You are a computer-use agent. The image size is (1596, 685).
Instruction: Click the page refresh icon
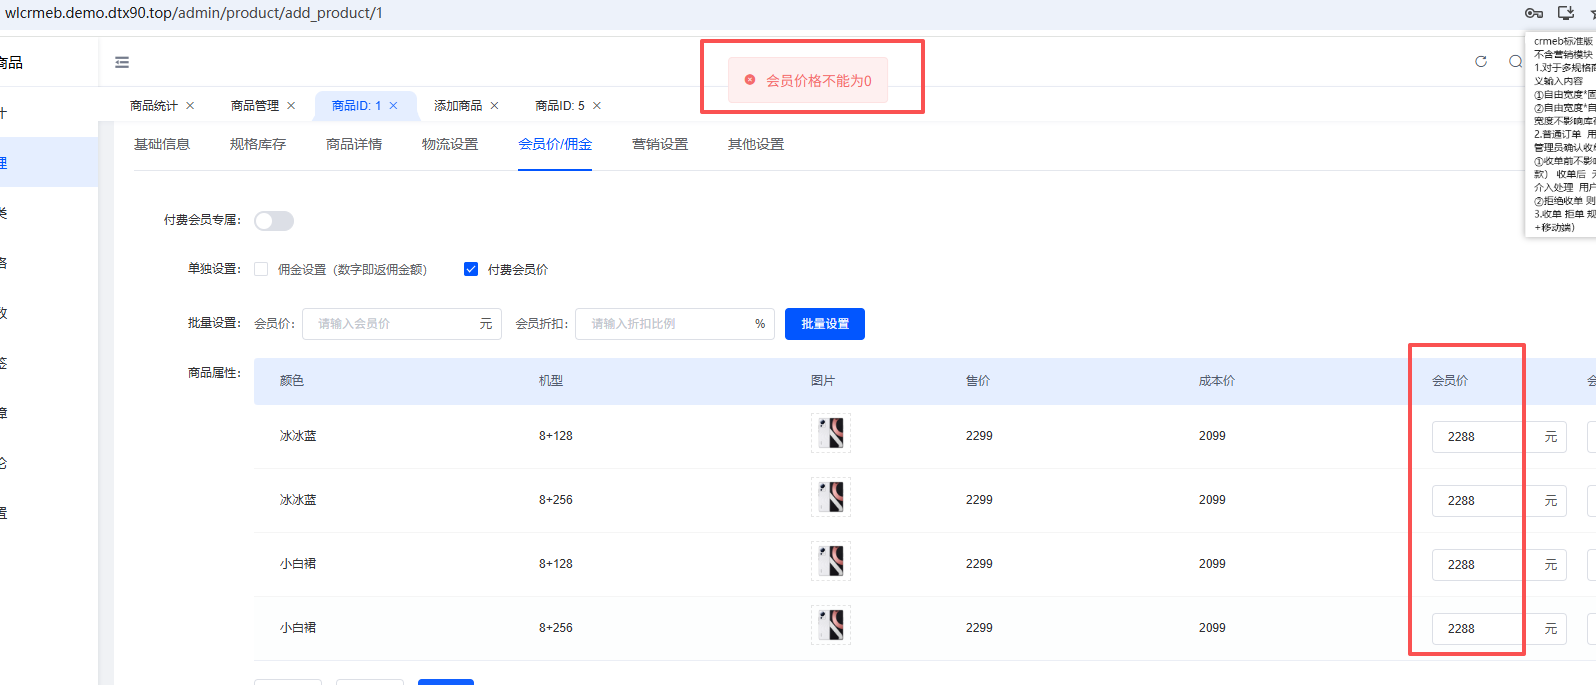(1481, 62)
